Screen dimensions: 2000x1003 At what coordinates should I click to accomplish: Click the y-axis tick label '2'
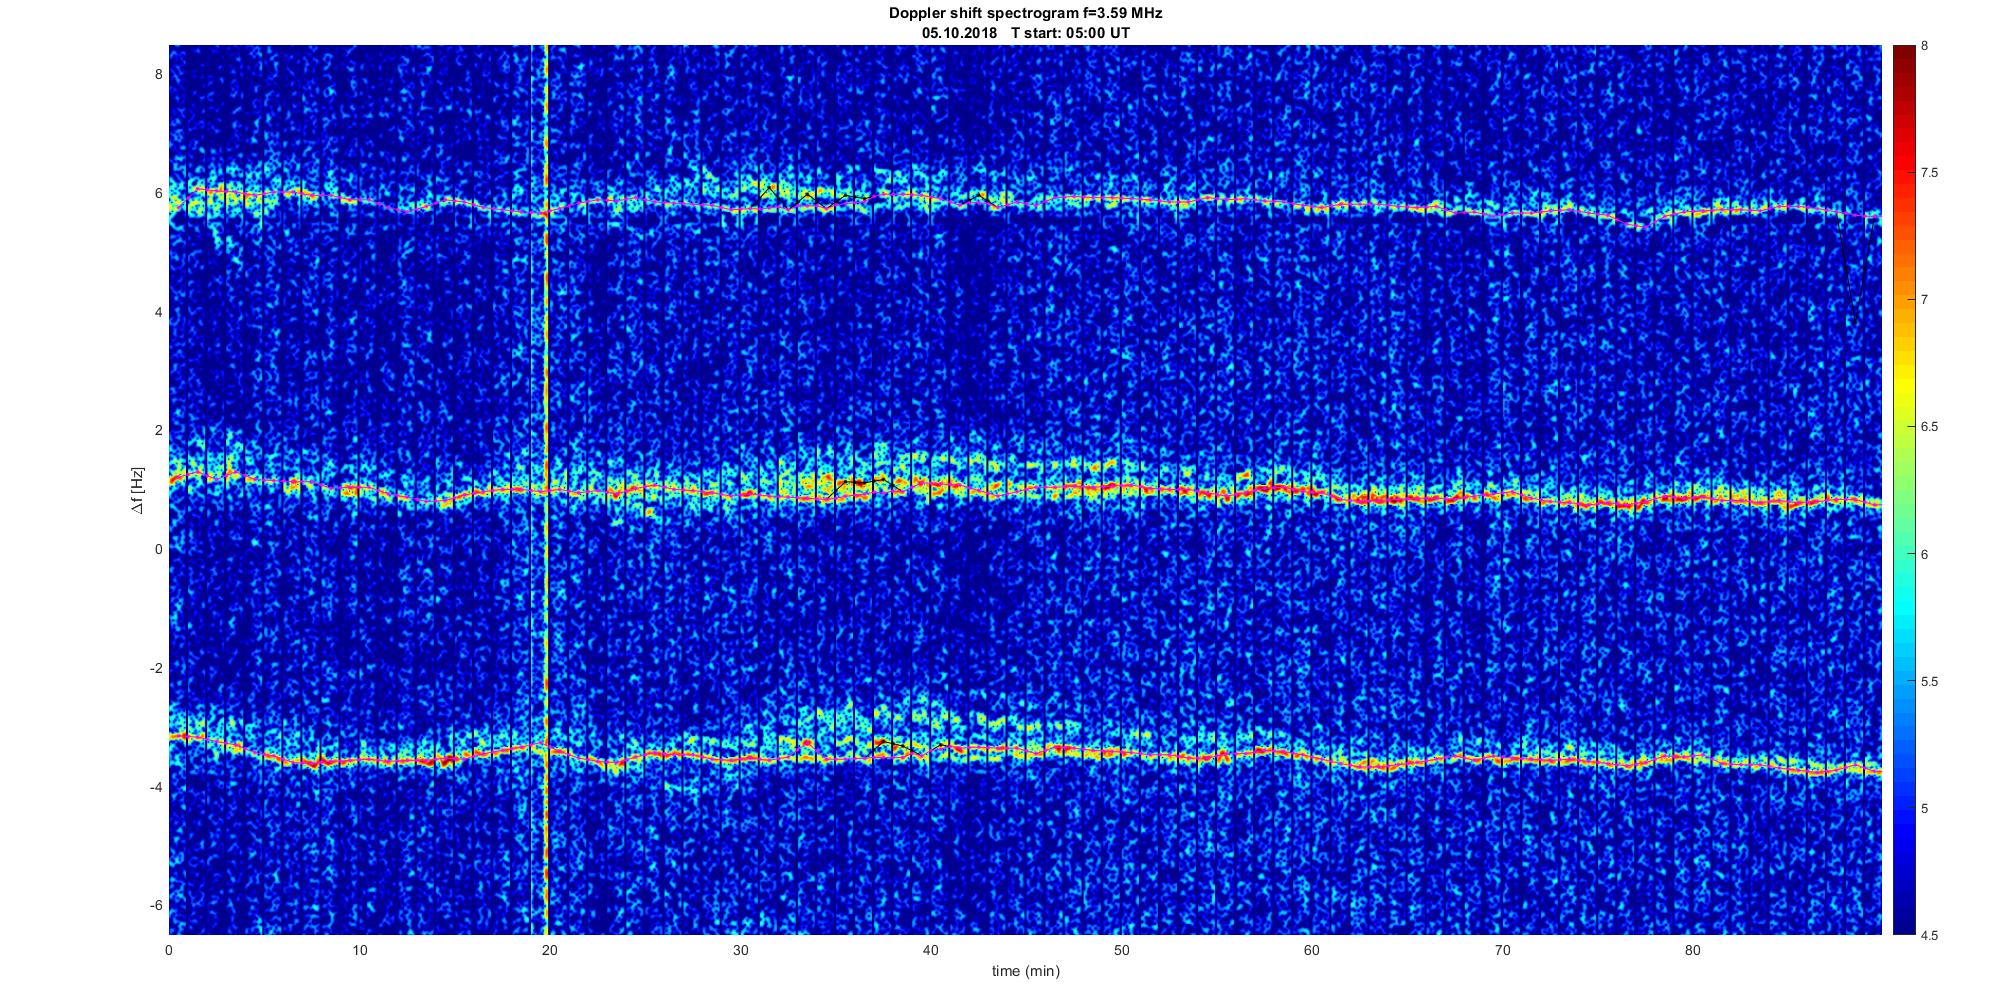[x=158, y=430]
